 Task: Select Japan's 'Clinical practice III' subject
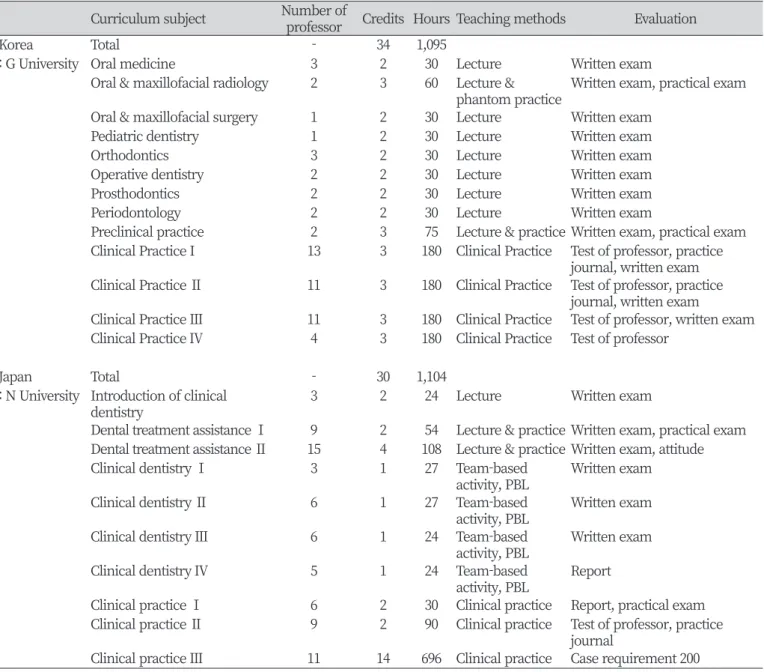click(146, 659)
